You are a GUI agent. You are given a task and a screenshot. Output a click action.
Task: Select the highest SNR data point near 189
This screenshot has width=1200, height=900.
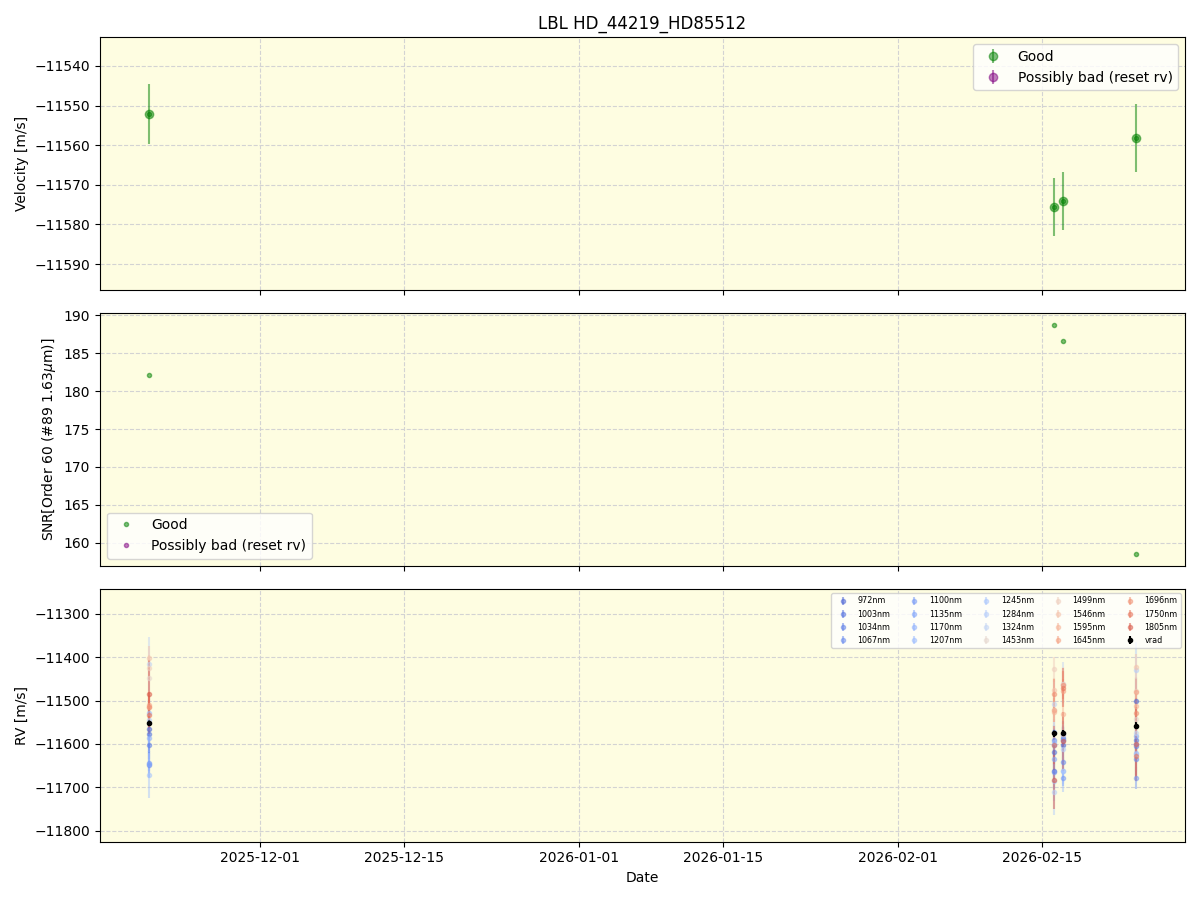tap(1054, 325)
